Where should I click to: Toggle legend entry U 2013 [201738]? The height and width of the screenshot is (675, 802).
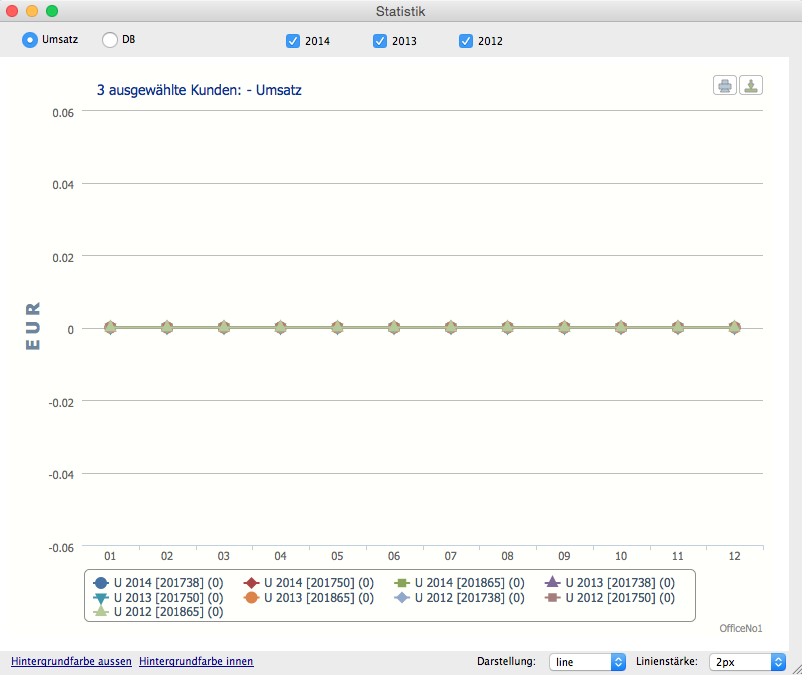pos(610,582)
